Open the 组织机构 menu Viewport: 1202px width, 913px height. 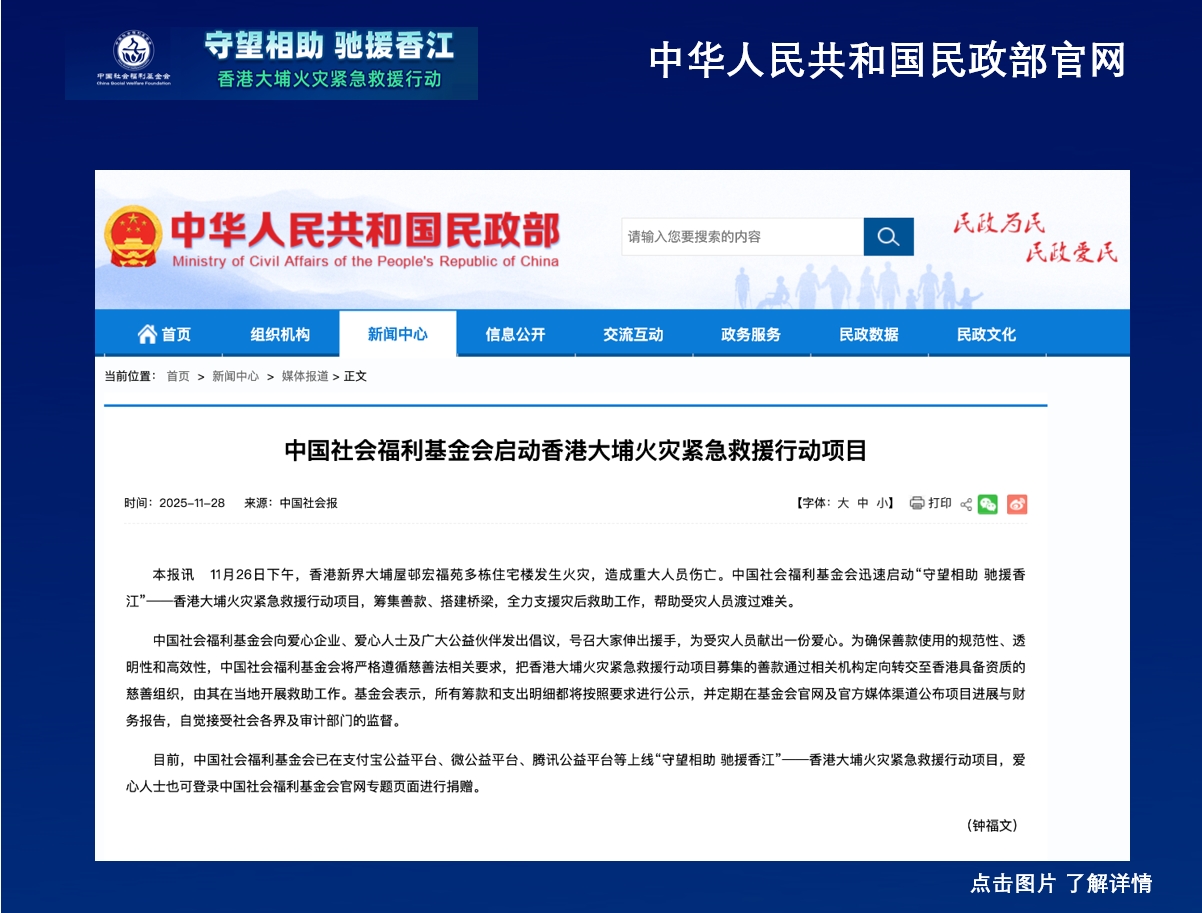[280, 335]
